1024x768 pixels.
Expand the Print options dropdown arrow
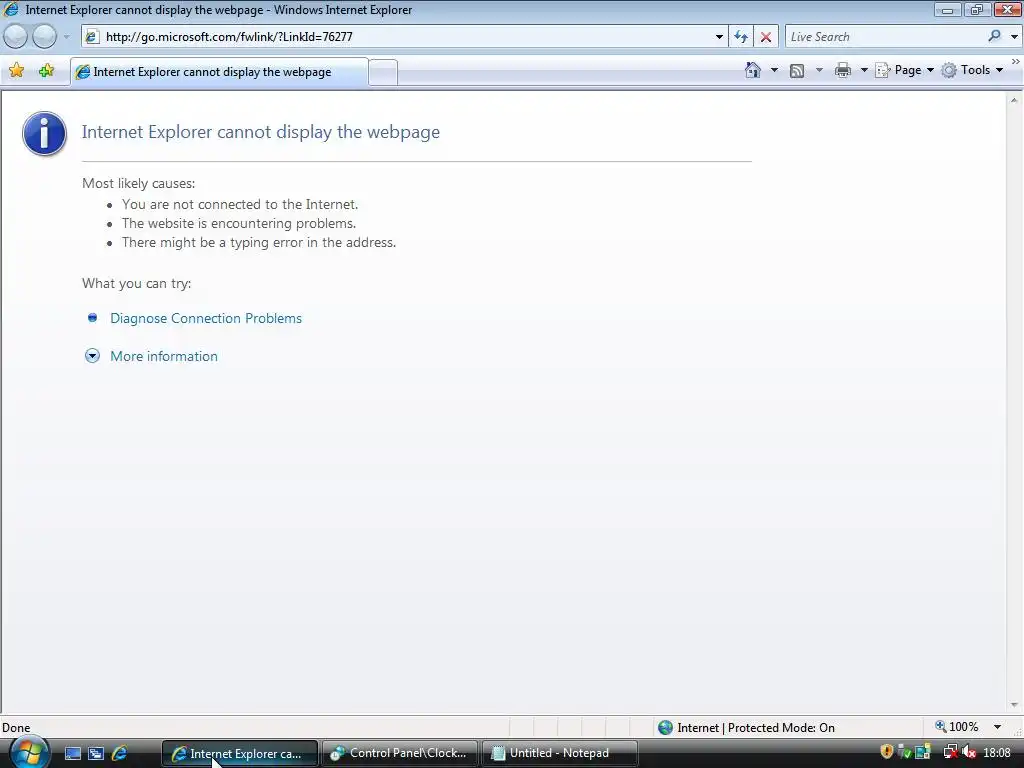(x=864, y=70)
